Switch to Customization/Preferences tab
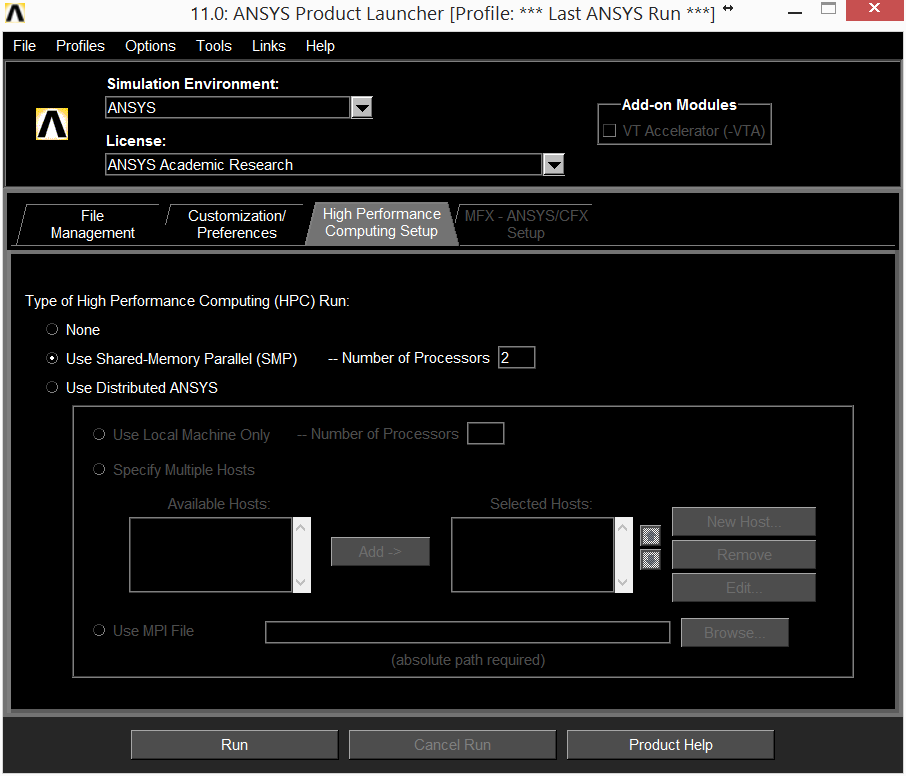Screen dimensions: 906x776 coord(236,224)
